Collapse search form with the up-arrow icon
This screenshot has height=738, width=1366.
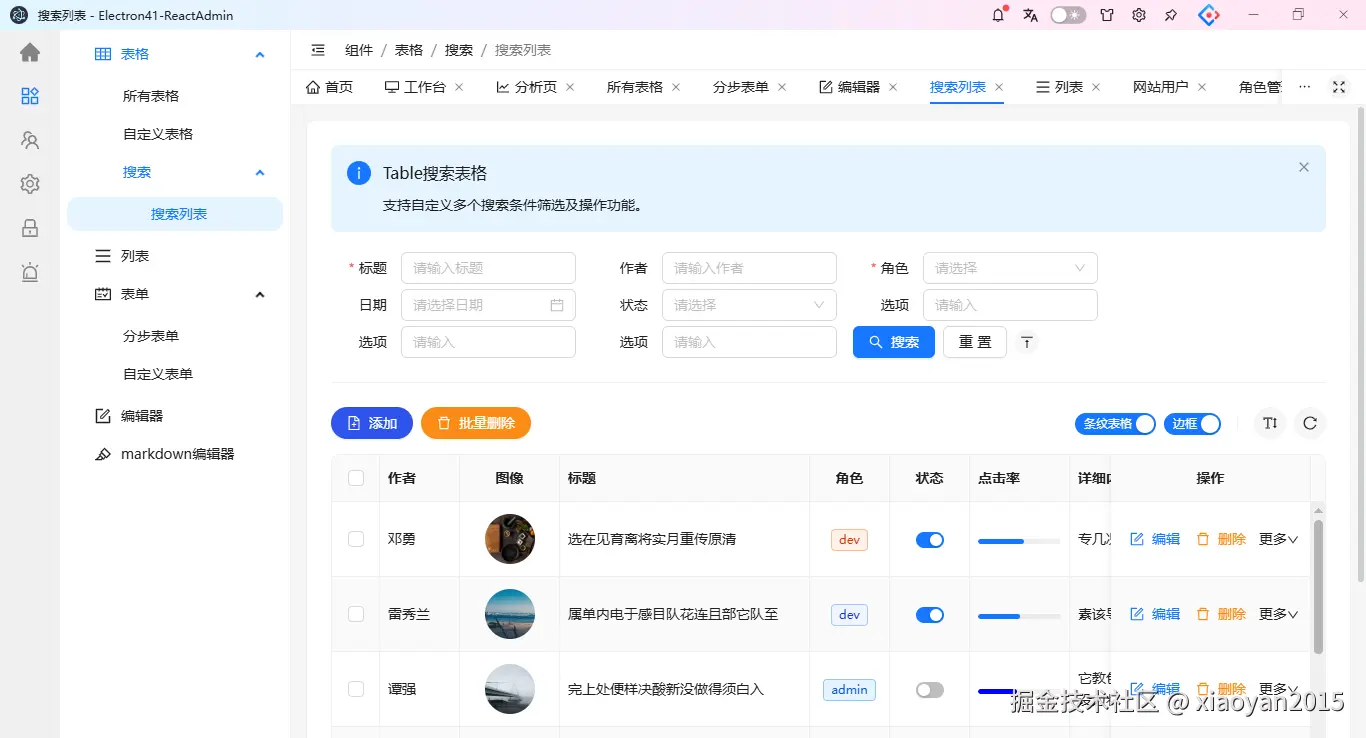coord(1027,342)
